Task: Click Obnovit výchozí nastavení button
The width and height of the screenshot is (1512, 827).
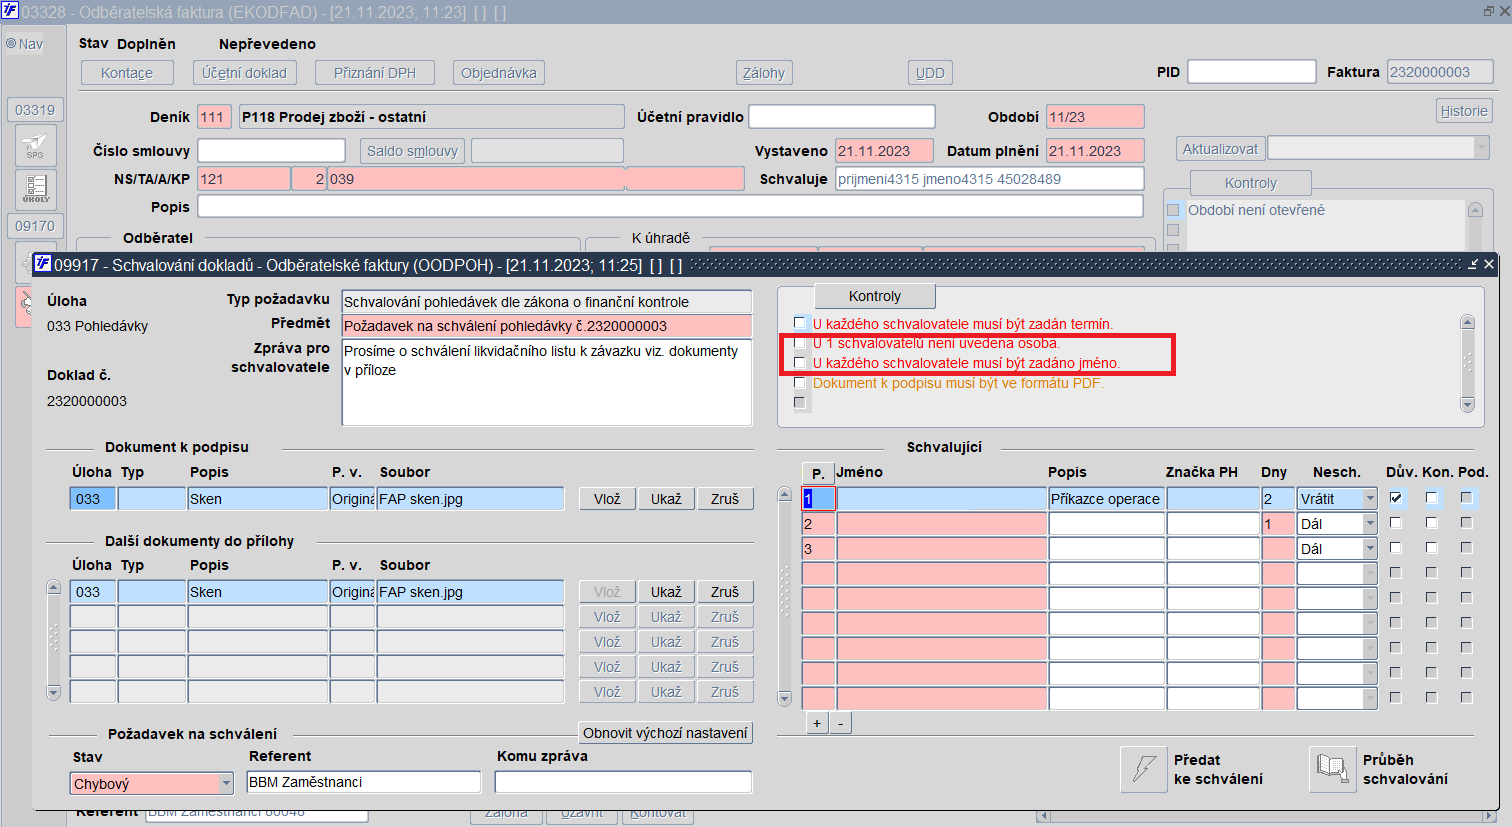Action: [x=665, y=733]
